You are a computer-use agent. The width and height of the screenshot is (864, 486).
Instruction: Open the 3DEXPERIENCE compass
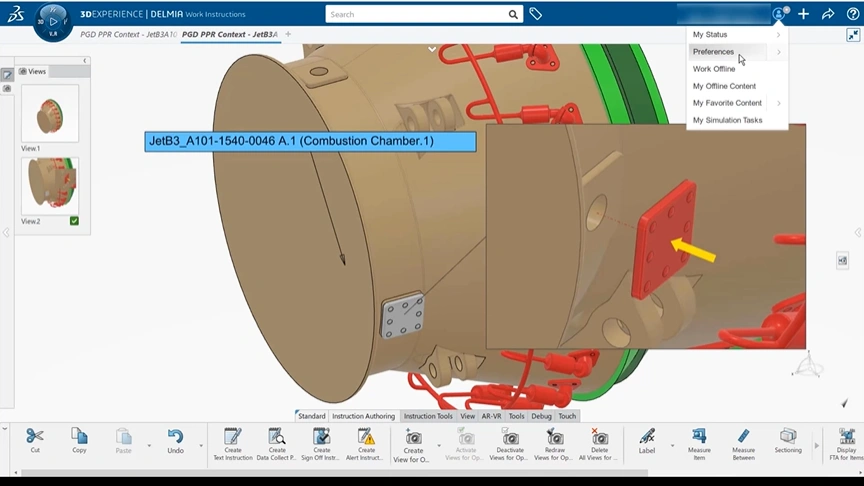click(x=53, y=22)
